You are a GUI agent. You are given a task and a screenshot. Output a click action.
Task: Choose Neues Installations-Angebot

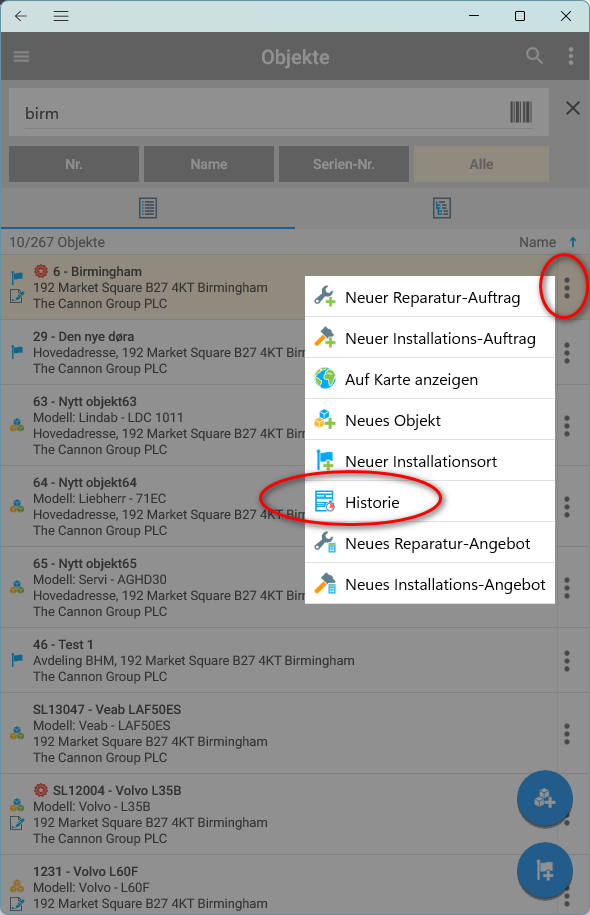tap(430, 584)
